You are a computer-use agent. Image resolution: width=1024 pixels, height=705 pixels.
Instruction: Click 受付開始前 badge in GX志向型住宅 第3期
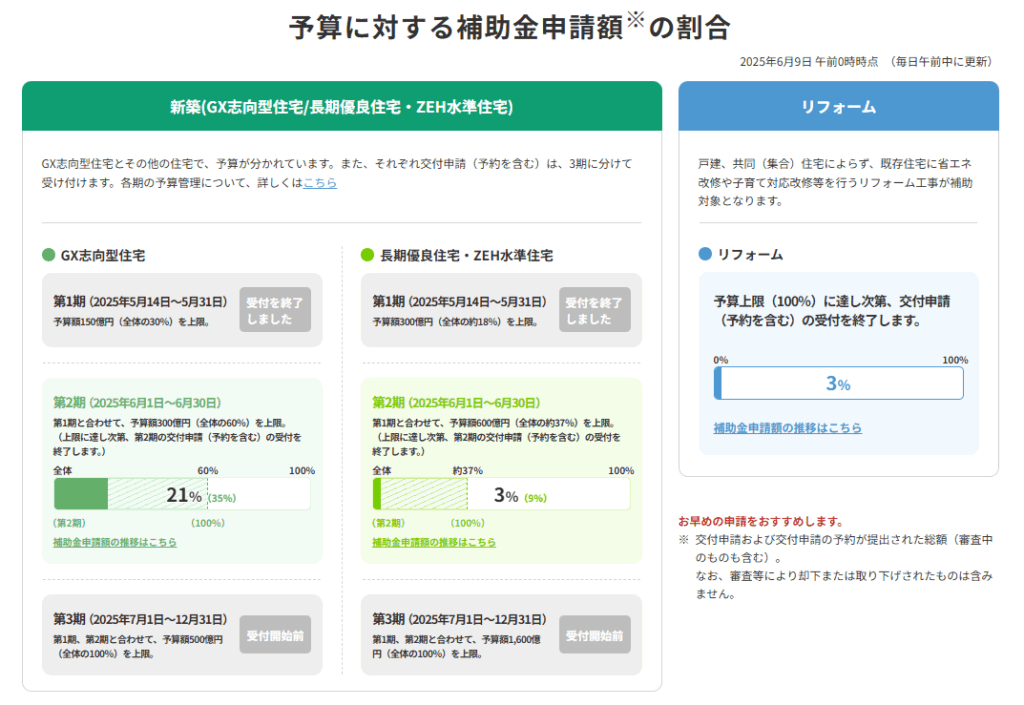(x=275, y=635)
